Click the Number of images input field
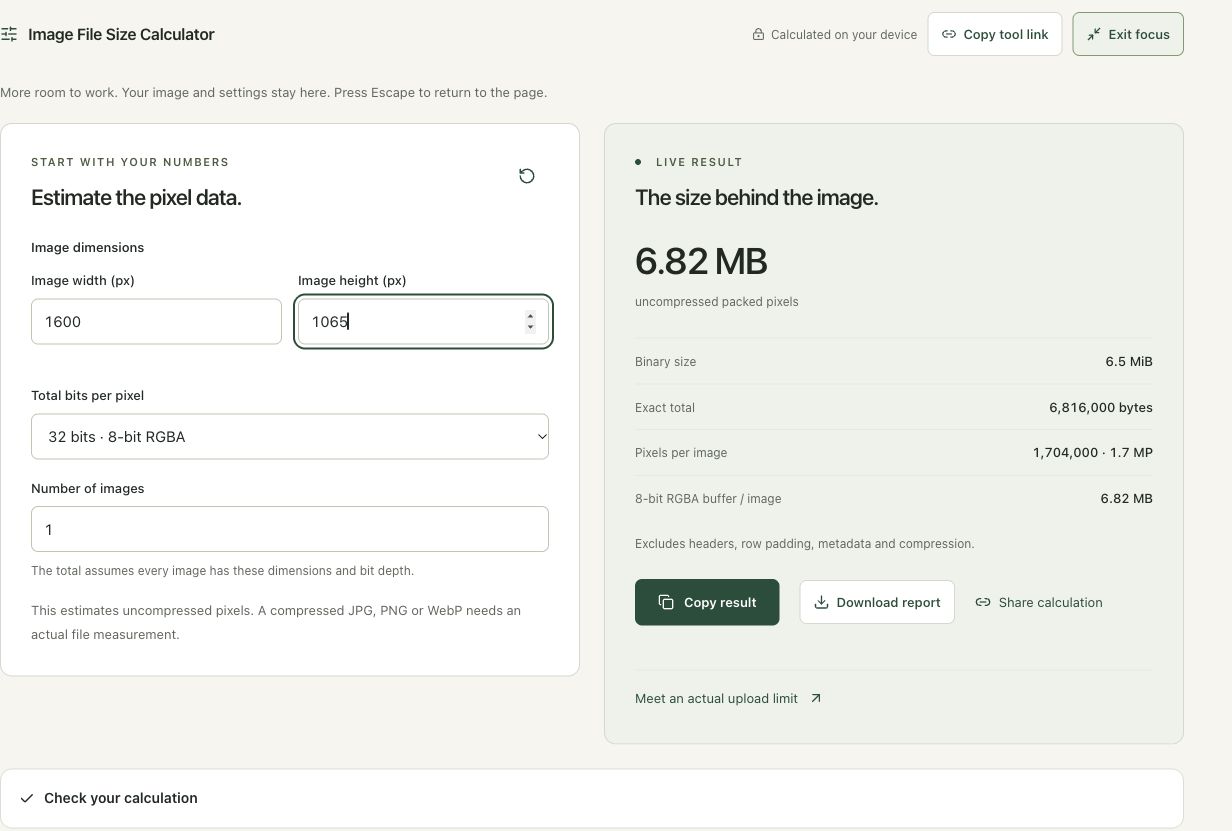Image resolution: width=1232 pixels, height=831 pixels. (290, 529)
